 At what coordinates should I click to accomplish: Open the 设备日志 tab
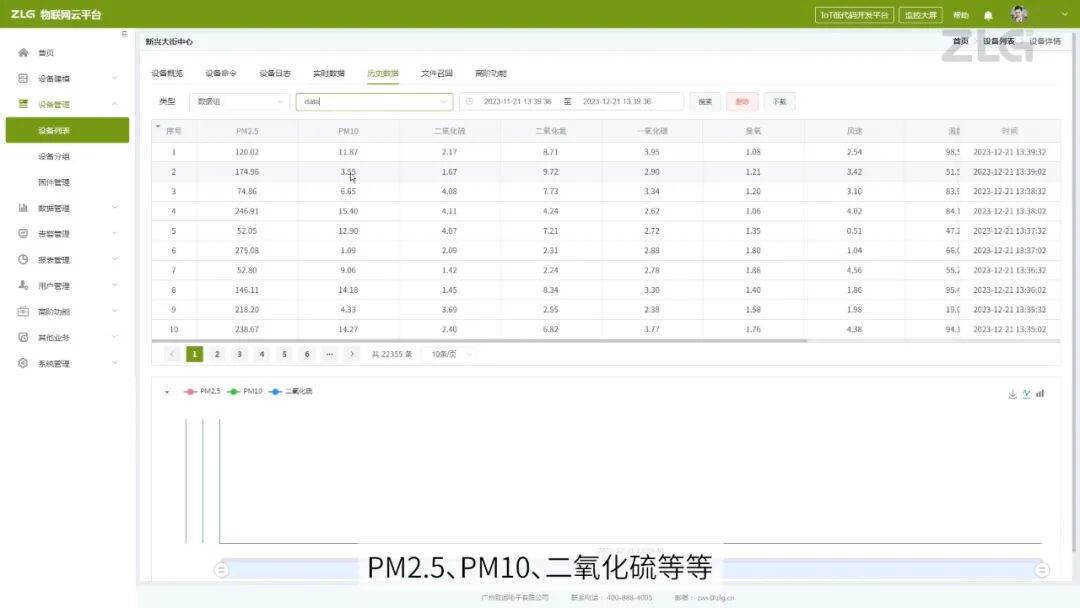[x=271, y=72]
